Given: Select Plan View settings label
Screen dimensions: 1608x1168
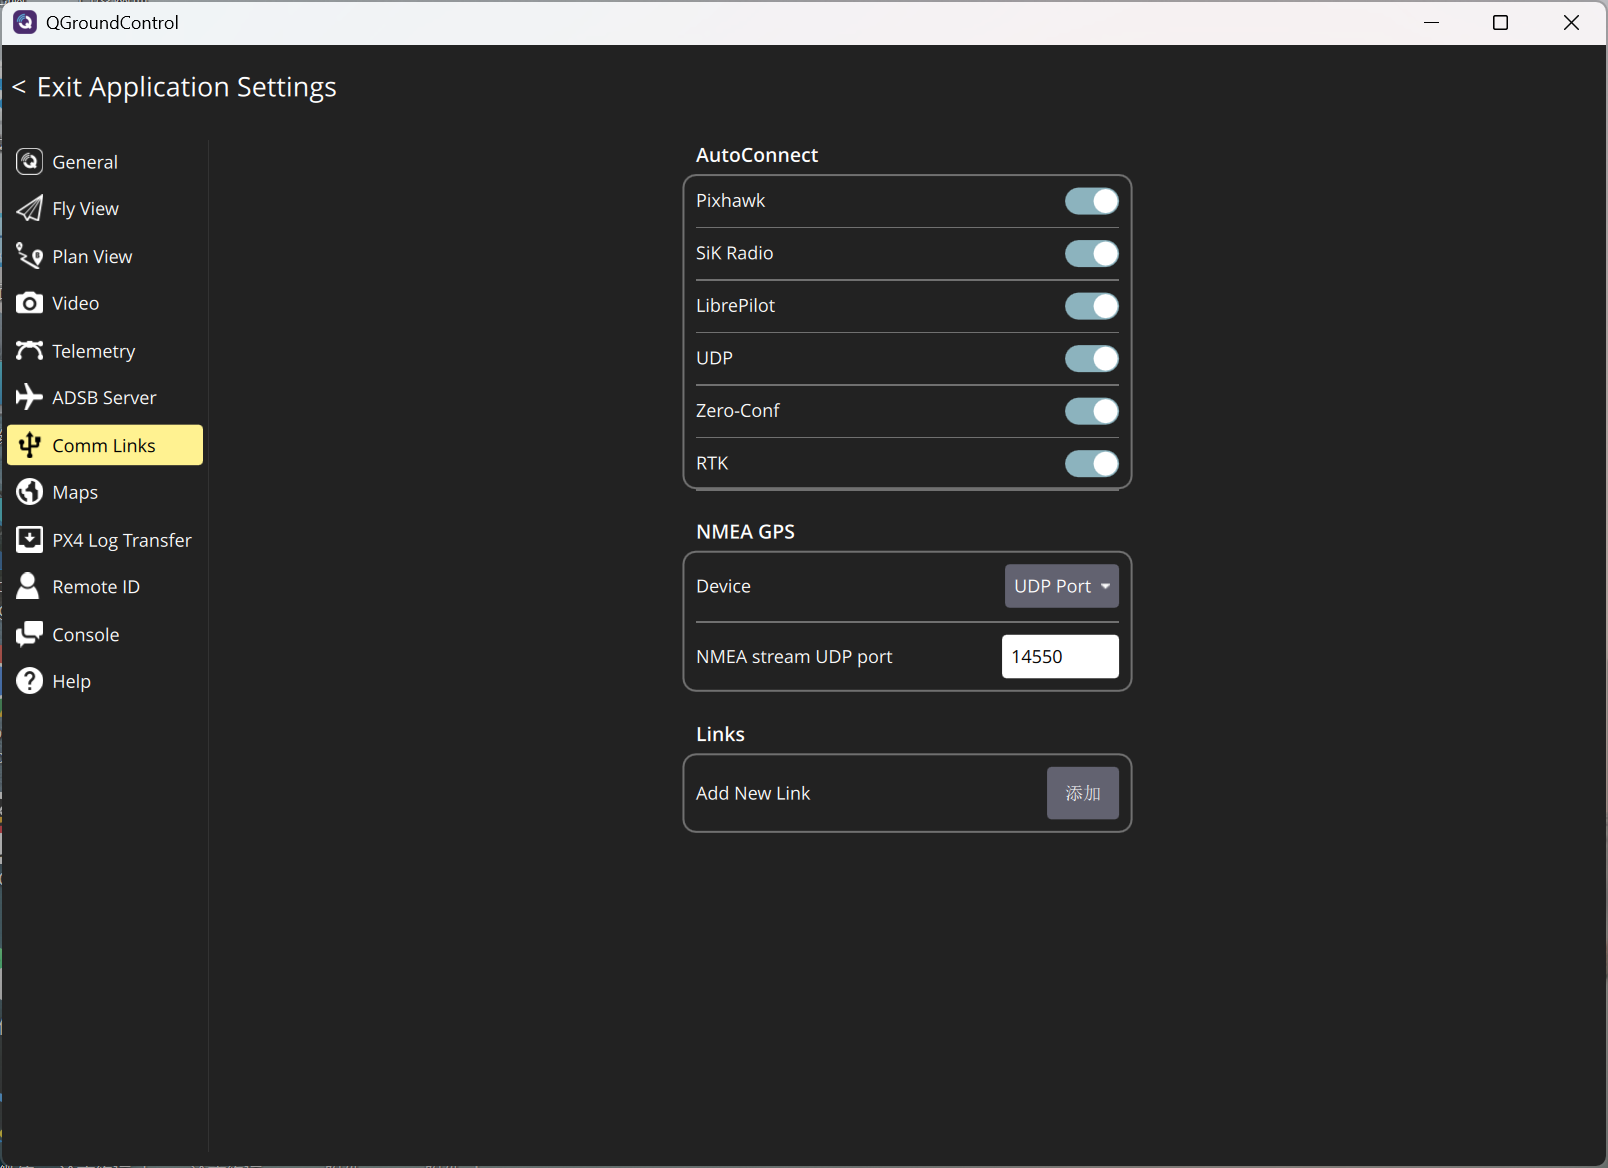Looking at the screenshot, I should click(92, 257).
